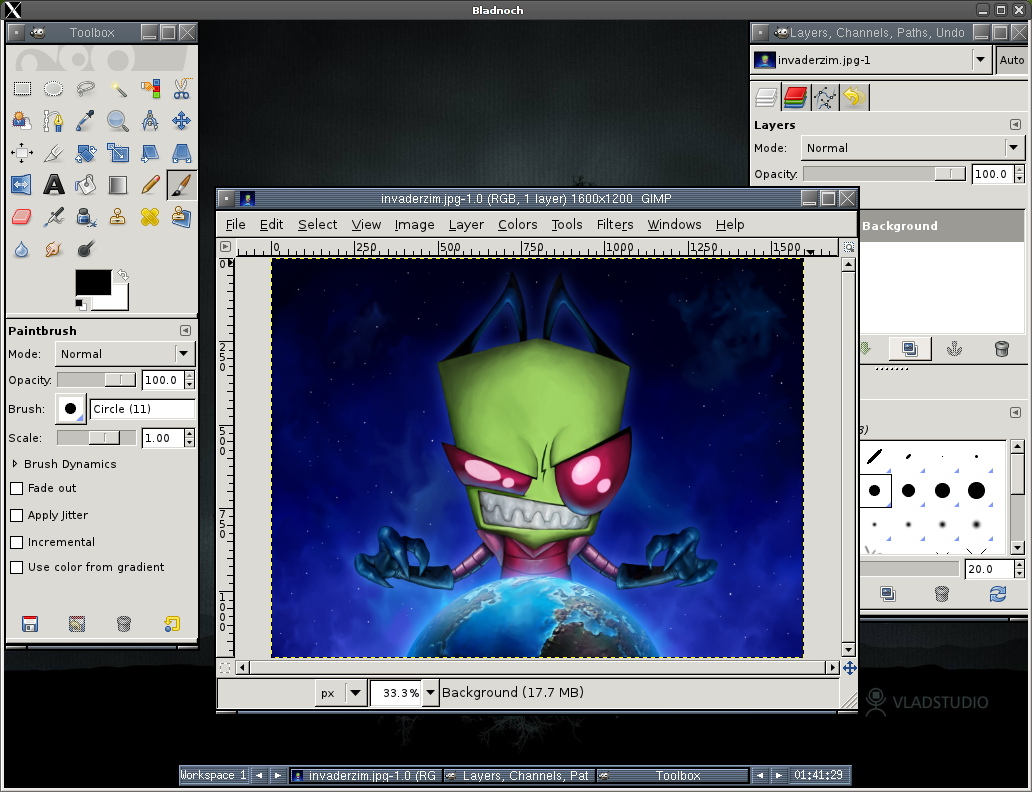Open the Filters menu
Image resolution: width=1032 pixels, height=792 pixels.
click(615, 225)
